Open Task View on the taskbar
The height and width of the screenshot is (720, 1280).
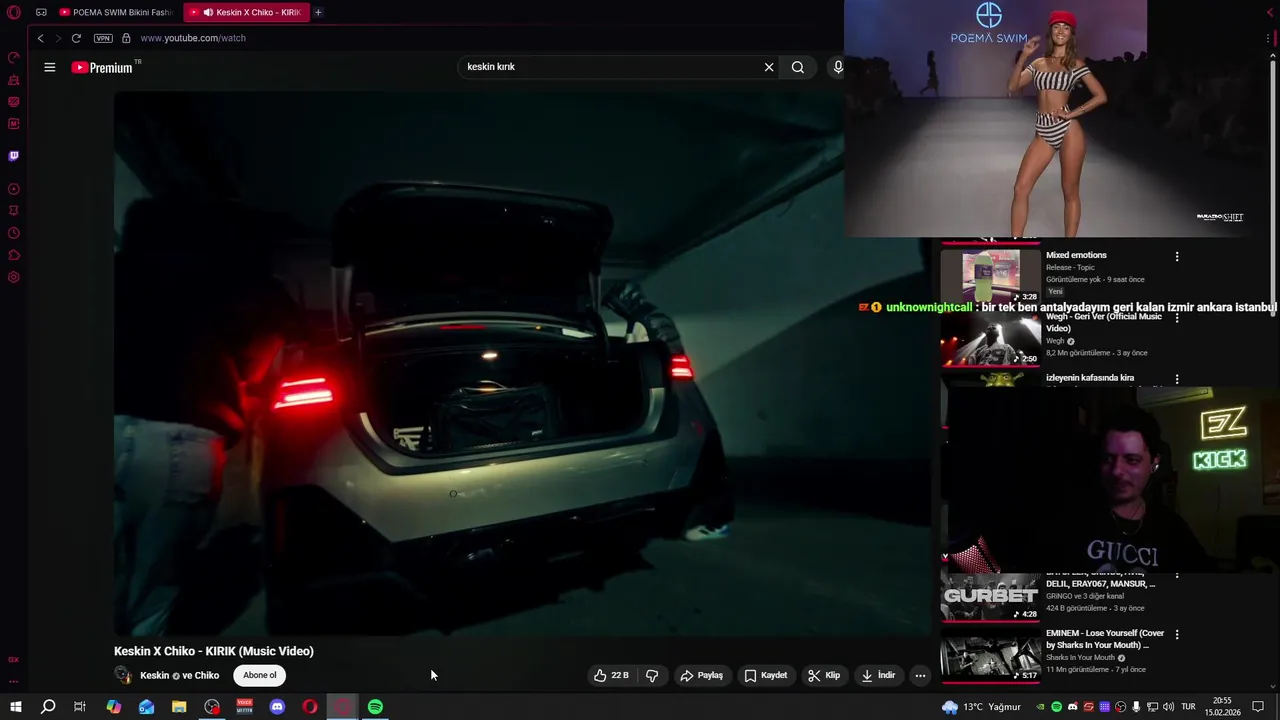pyautogui.click(x=80, y=707)
